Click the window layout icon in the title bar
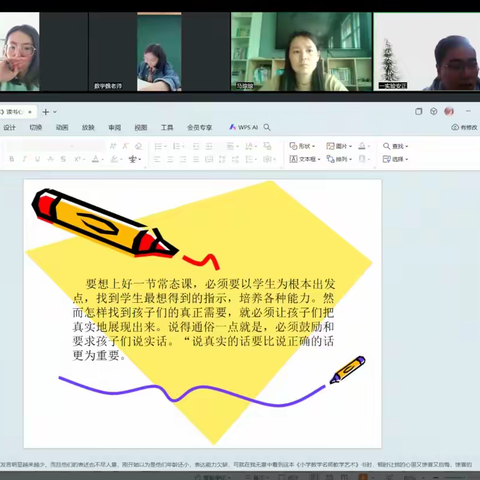 pyautogui.click(x=418, y=111)
